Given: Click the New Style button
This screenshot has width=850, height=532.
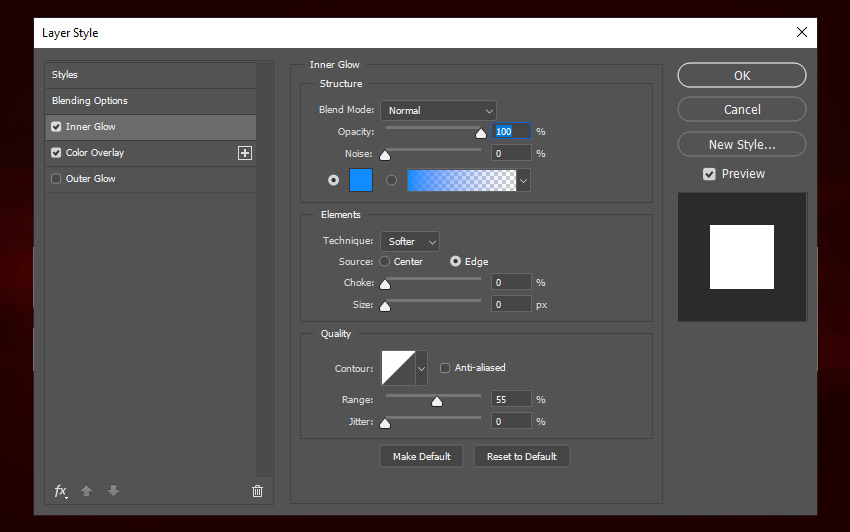Looking at the screenshot, I should (741, 144).
